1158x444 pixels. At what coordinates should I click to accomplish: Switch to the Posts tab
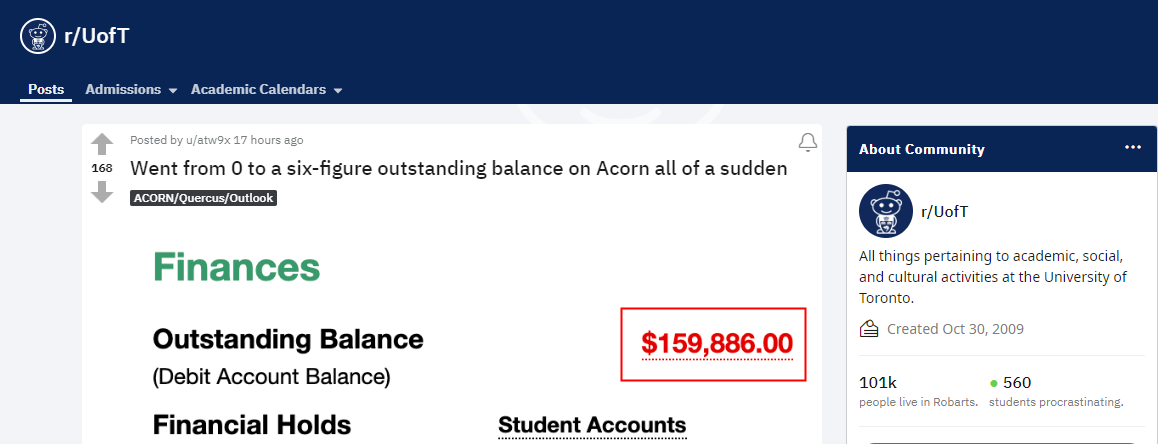tap(46, 89)
